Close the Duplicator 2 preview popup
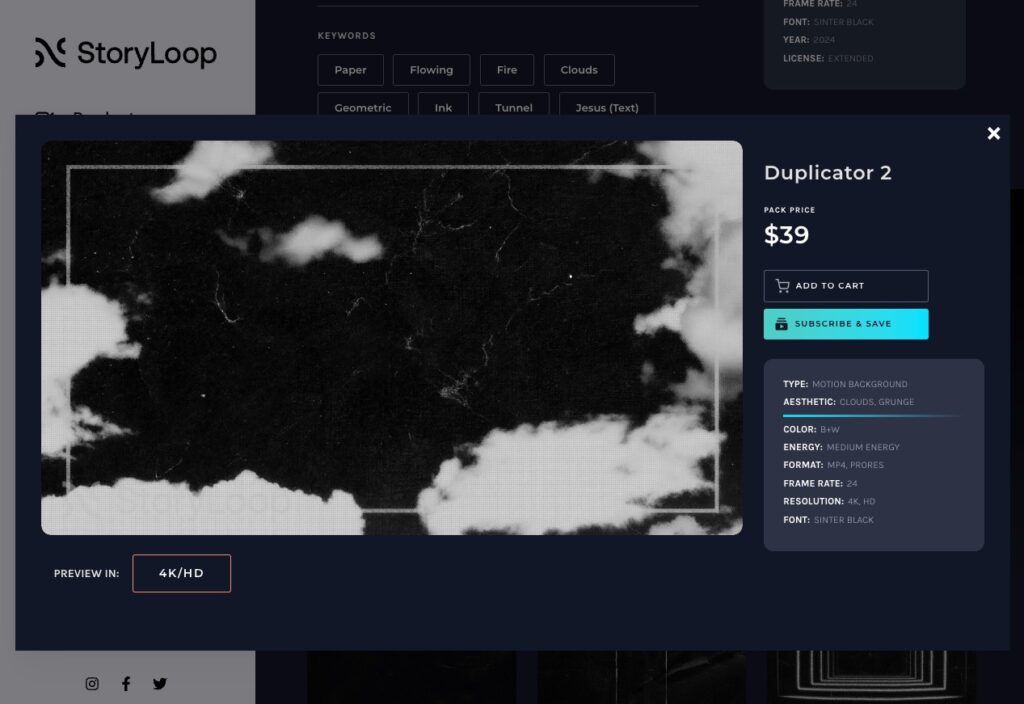 993,133
